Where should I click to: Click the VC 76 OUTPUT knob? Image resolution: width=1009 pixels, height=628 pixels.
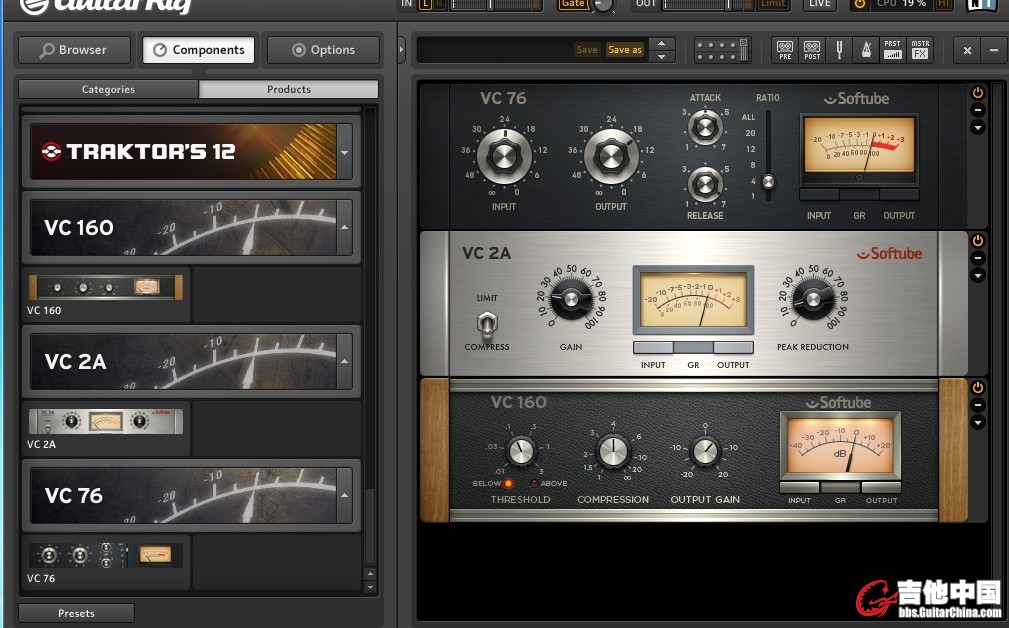point(611,156)
